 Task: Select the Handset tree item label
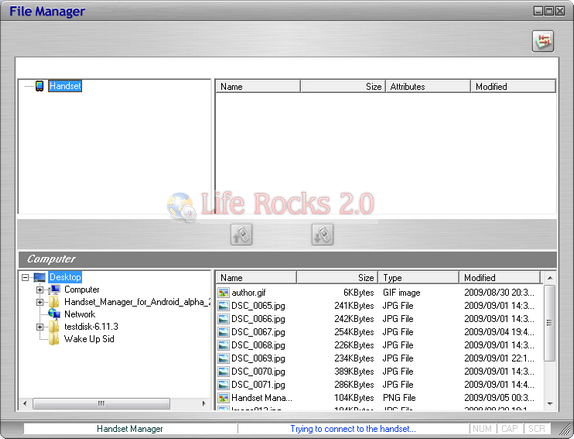pyautogui.click(x=65, y=86)
